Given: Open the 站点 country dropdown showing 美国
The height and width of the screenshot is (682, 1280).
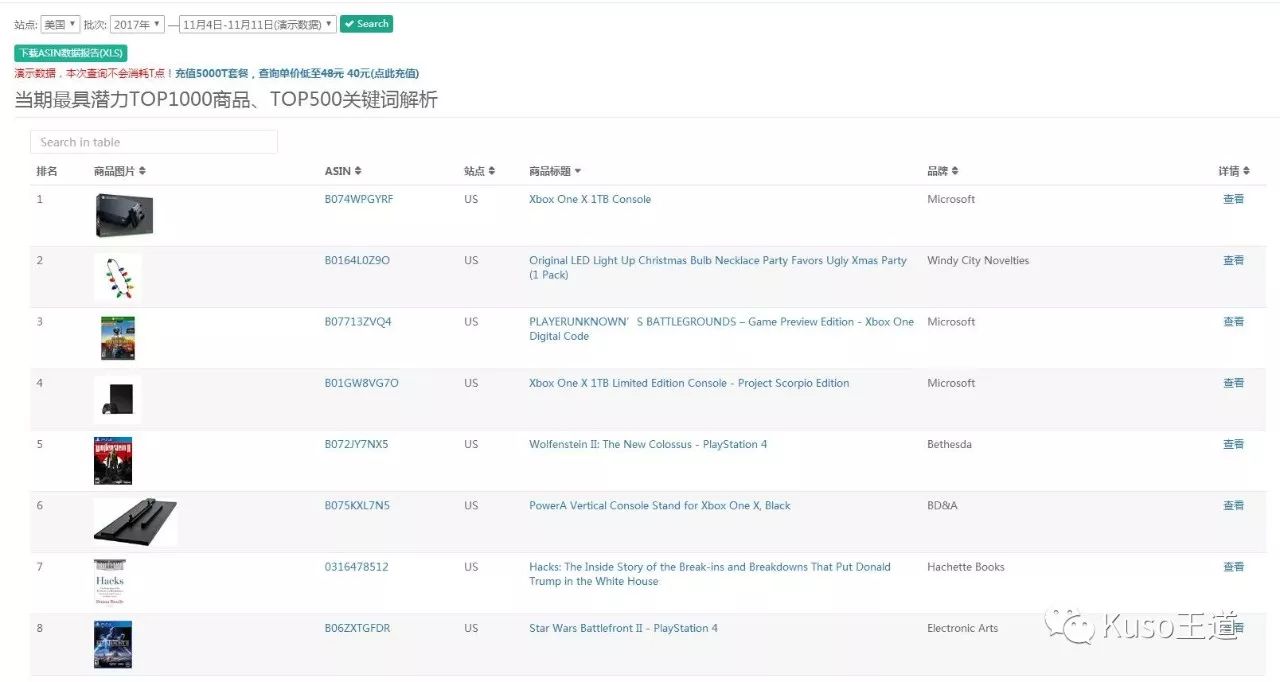Looking at the screenshot, I should pyautogui.click(x=60, y=24).
